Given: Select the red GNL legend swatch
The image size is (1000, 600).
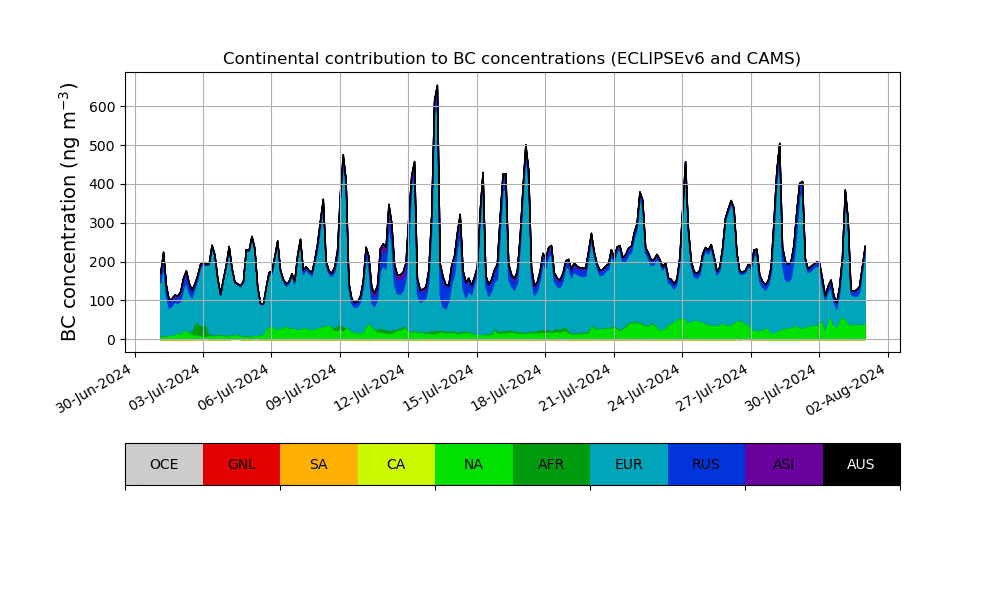Looking at the screenshot, I should click(241, 464).
